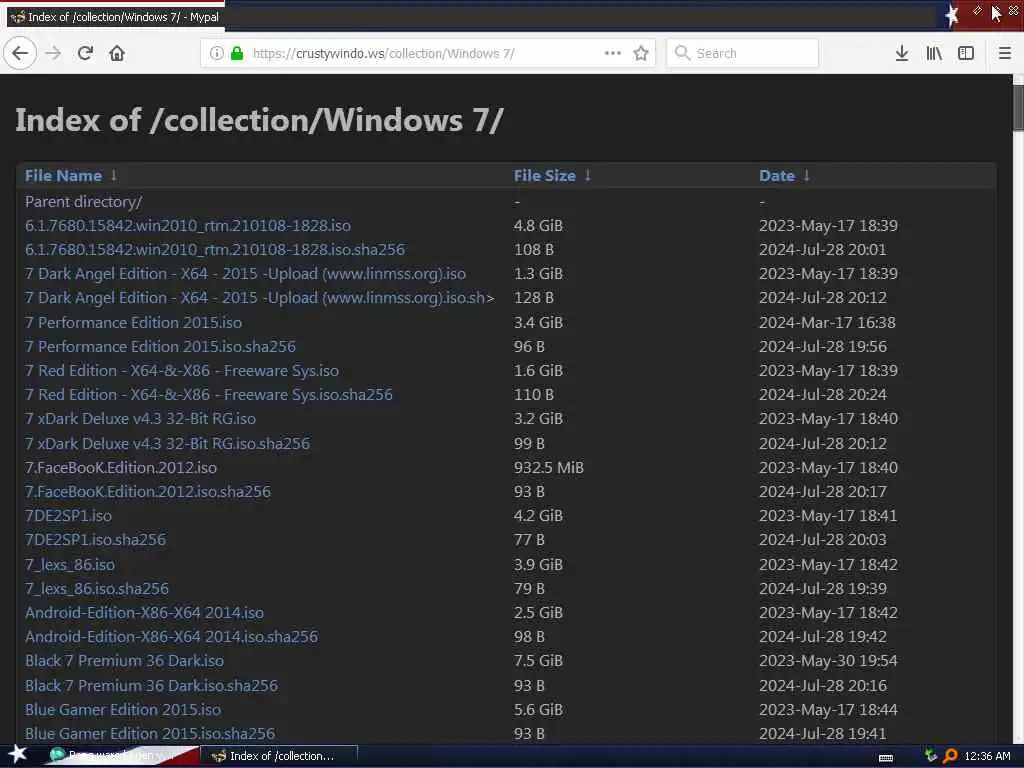Open 7 Performance Edition 2015.iso
The width and height of the screenshot is (1024, 768).
point(133,323)
